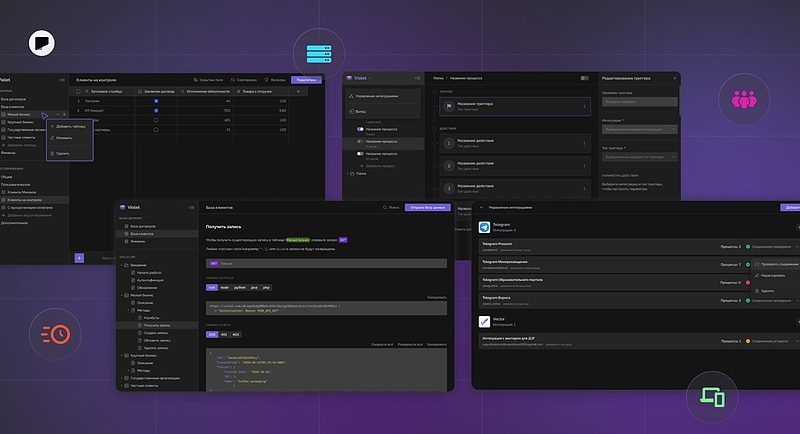Toggle the process switch in the editor header

(x=584, y=77)
